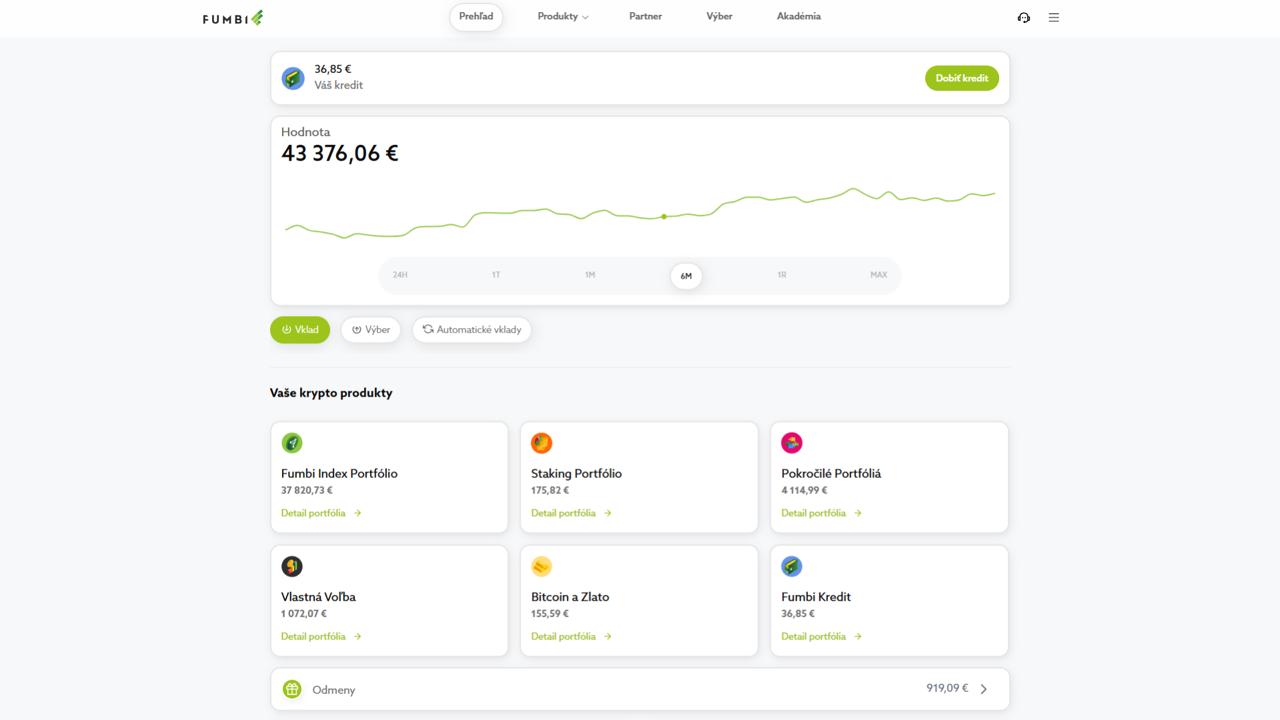Image resolution: width=1280 pixels, height=720 pixels.
Task: Click the Fumbi logo in header
Action: coord(232,18)
